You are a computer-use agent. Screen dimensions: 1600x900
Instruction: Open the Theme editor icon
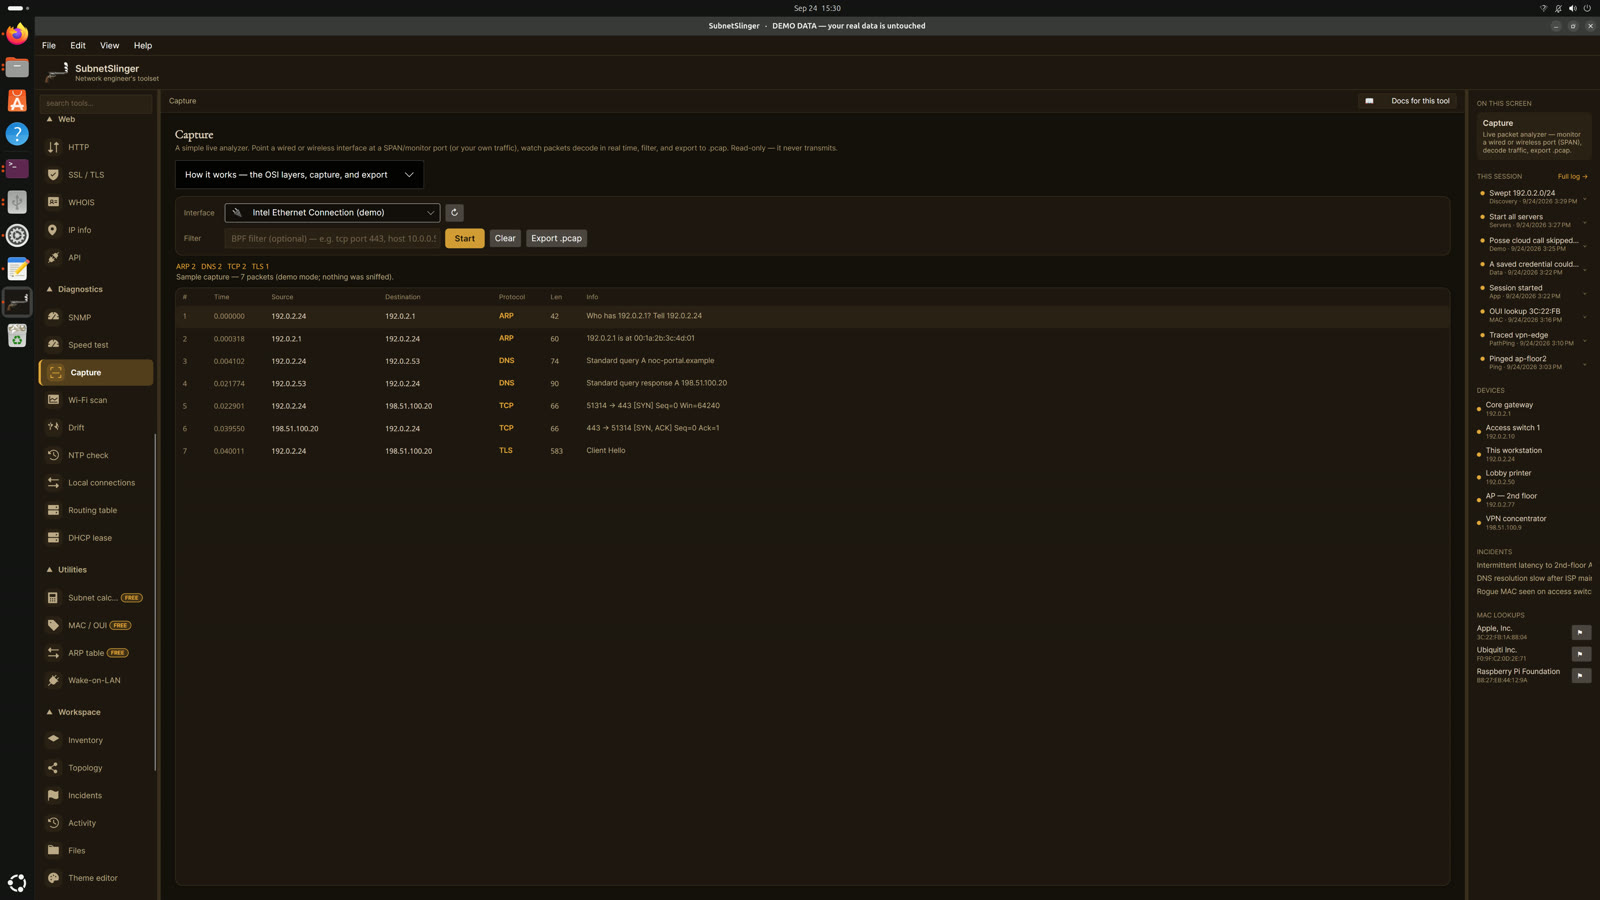tap(53, 878)
